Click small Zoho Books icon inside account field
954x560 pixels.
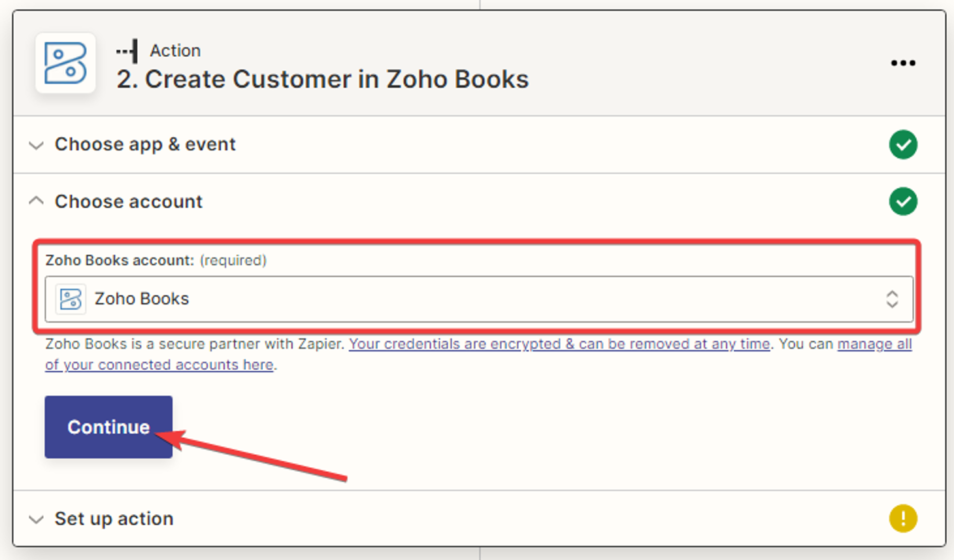70,299
